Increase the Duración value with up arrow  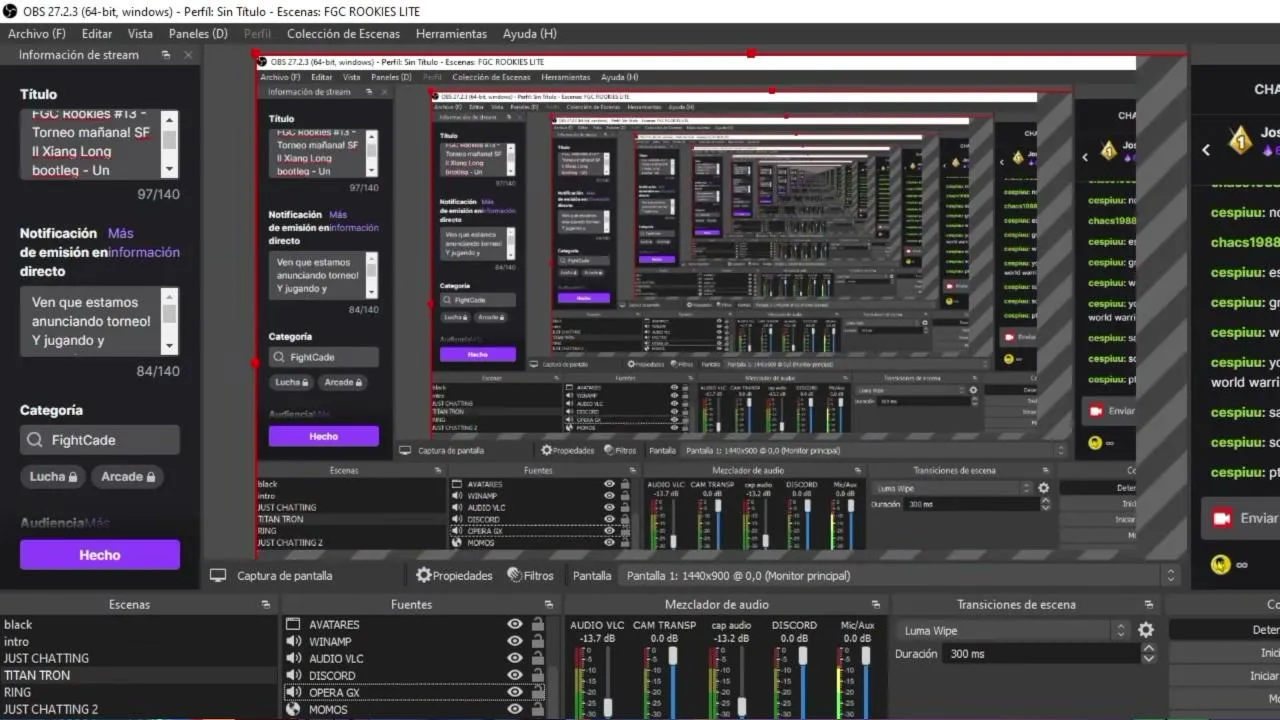[1148, 648]
